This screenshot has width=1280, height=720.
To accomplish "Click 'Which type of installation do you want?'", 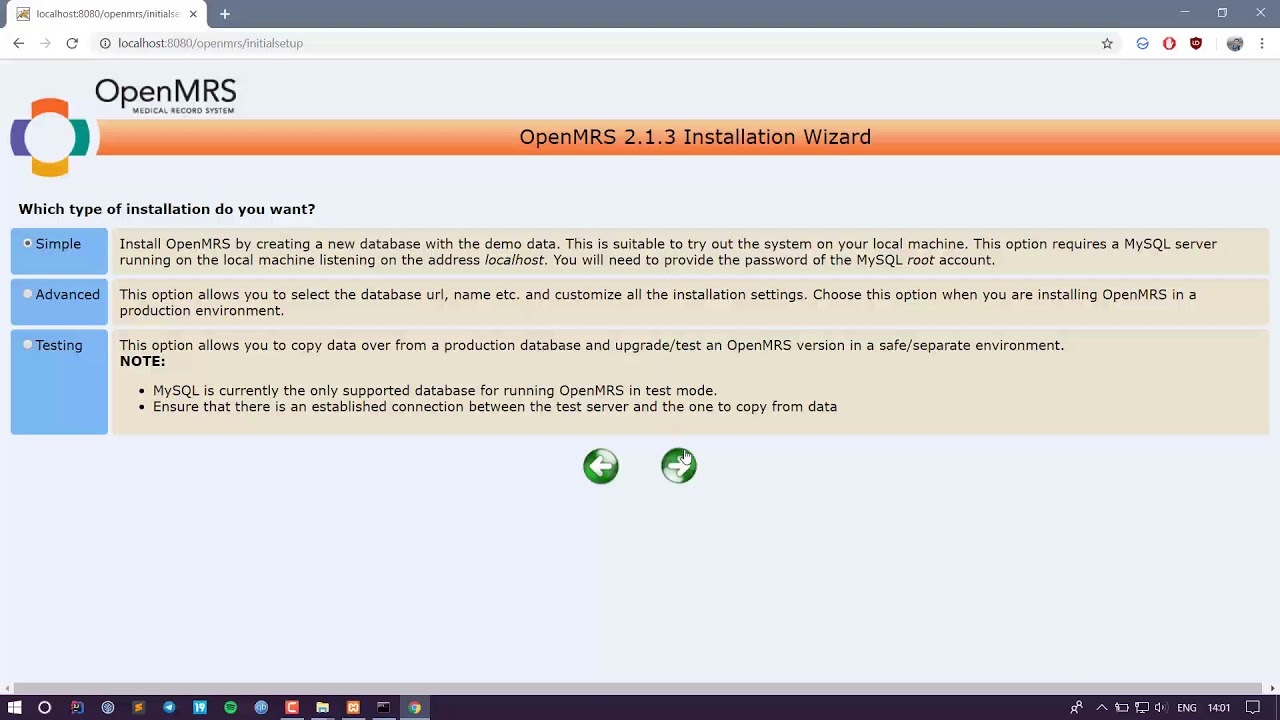I will point(167,209).
